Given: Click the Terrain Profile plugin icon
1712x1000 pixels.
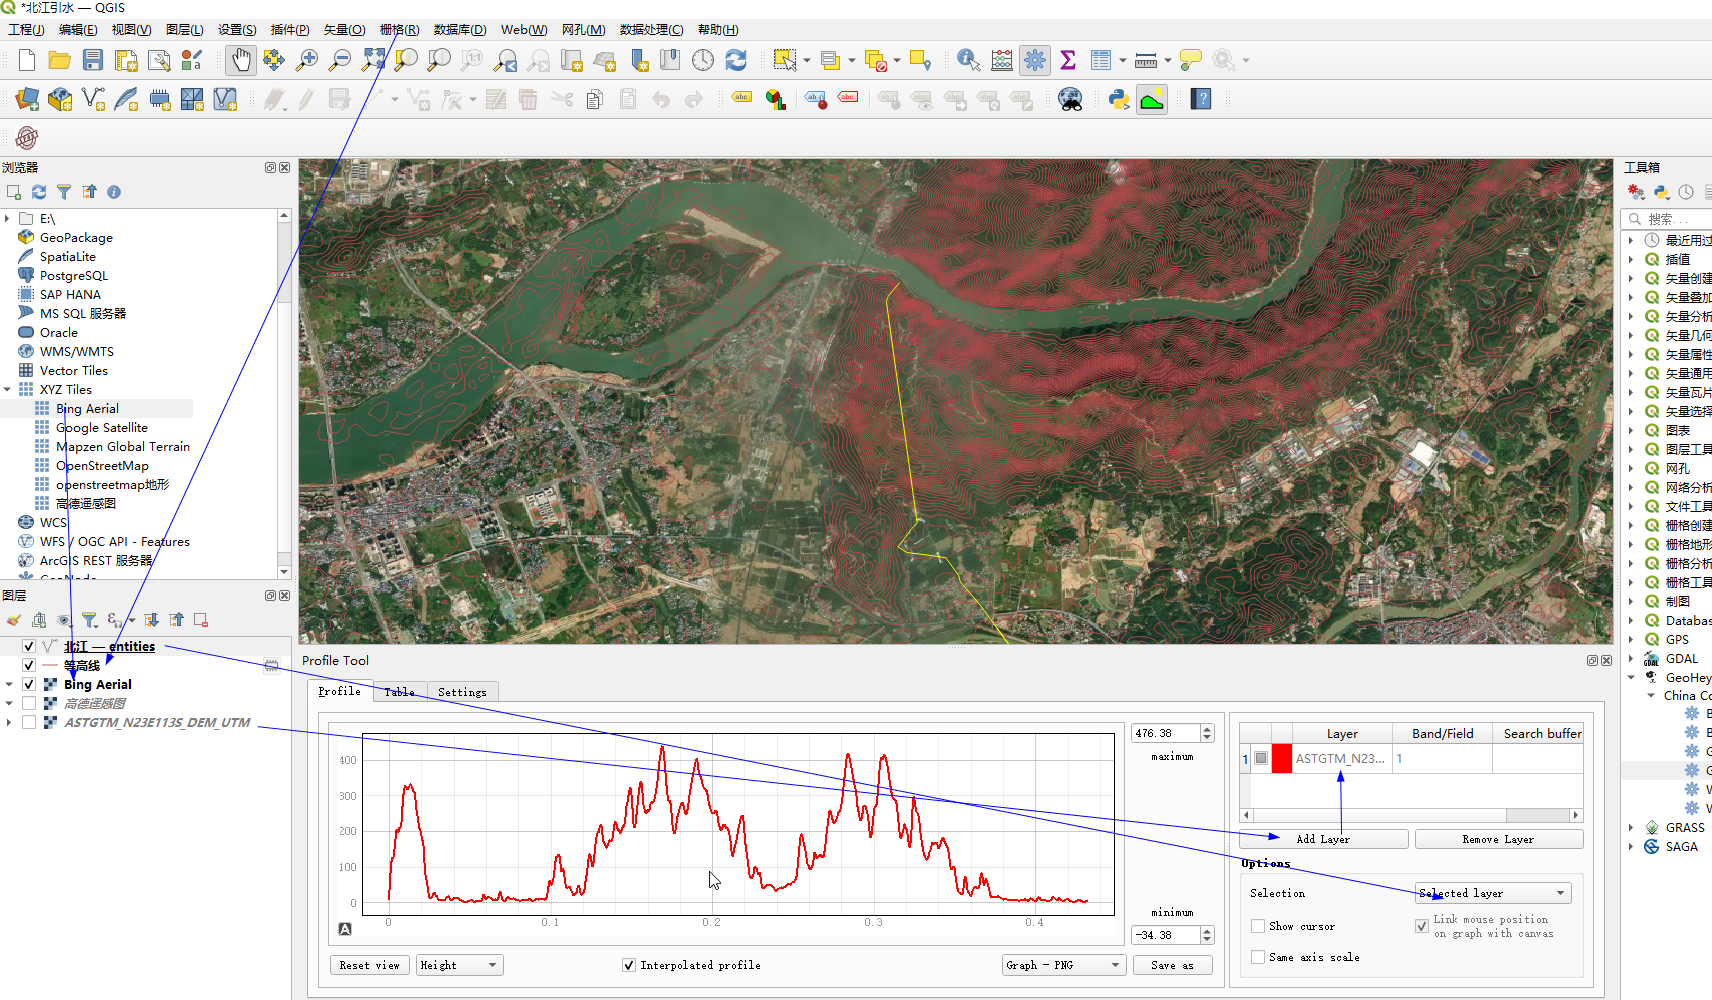Looking at the screenshot, I should 1152,99.
